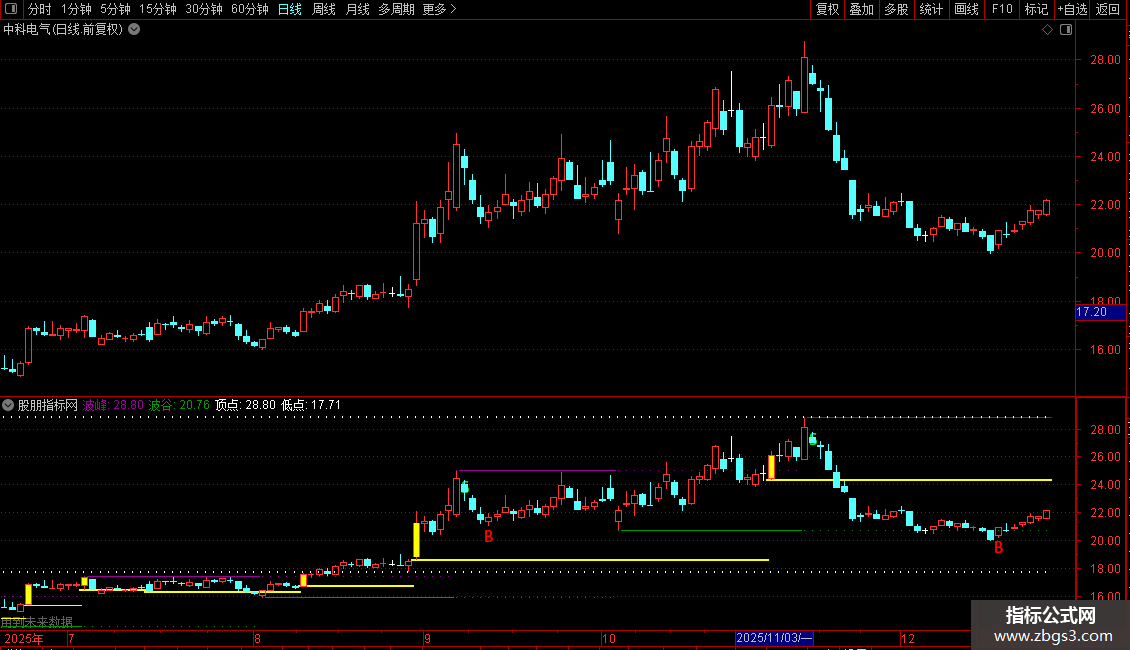Switch to the 分时 view

tap(40, 9)
